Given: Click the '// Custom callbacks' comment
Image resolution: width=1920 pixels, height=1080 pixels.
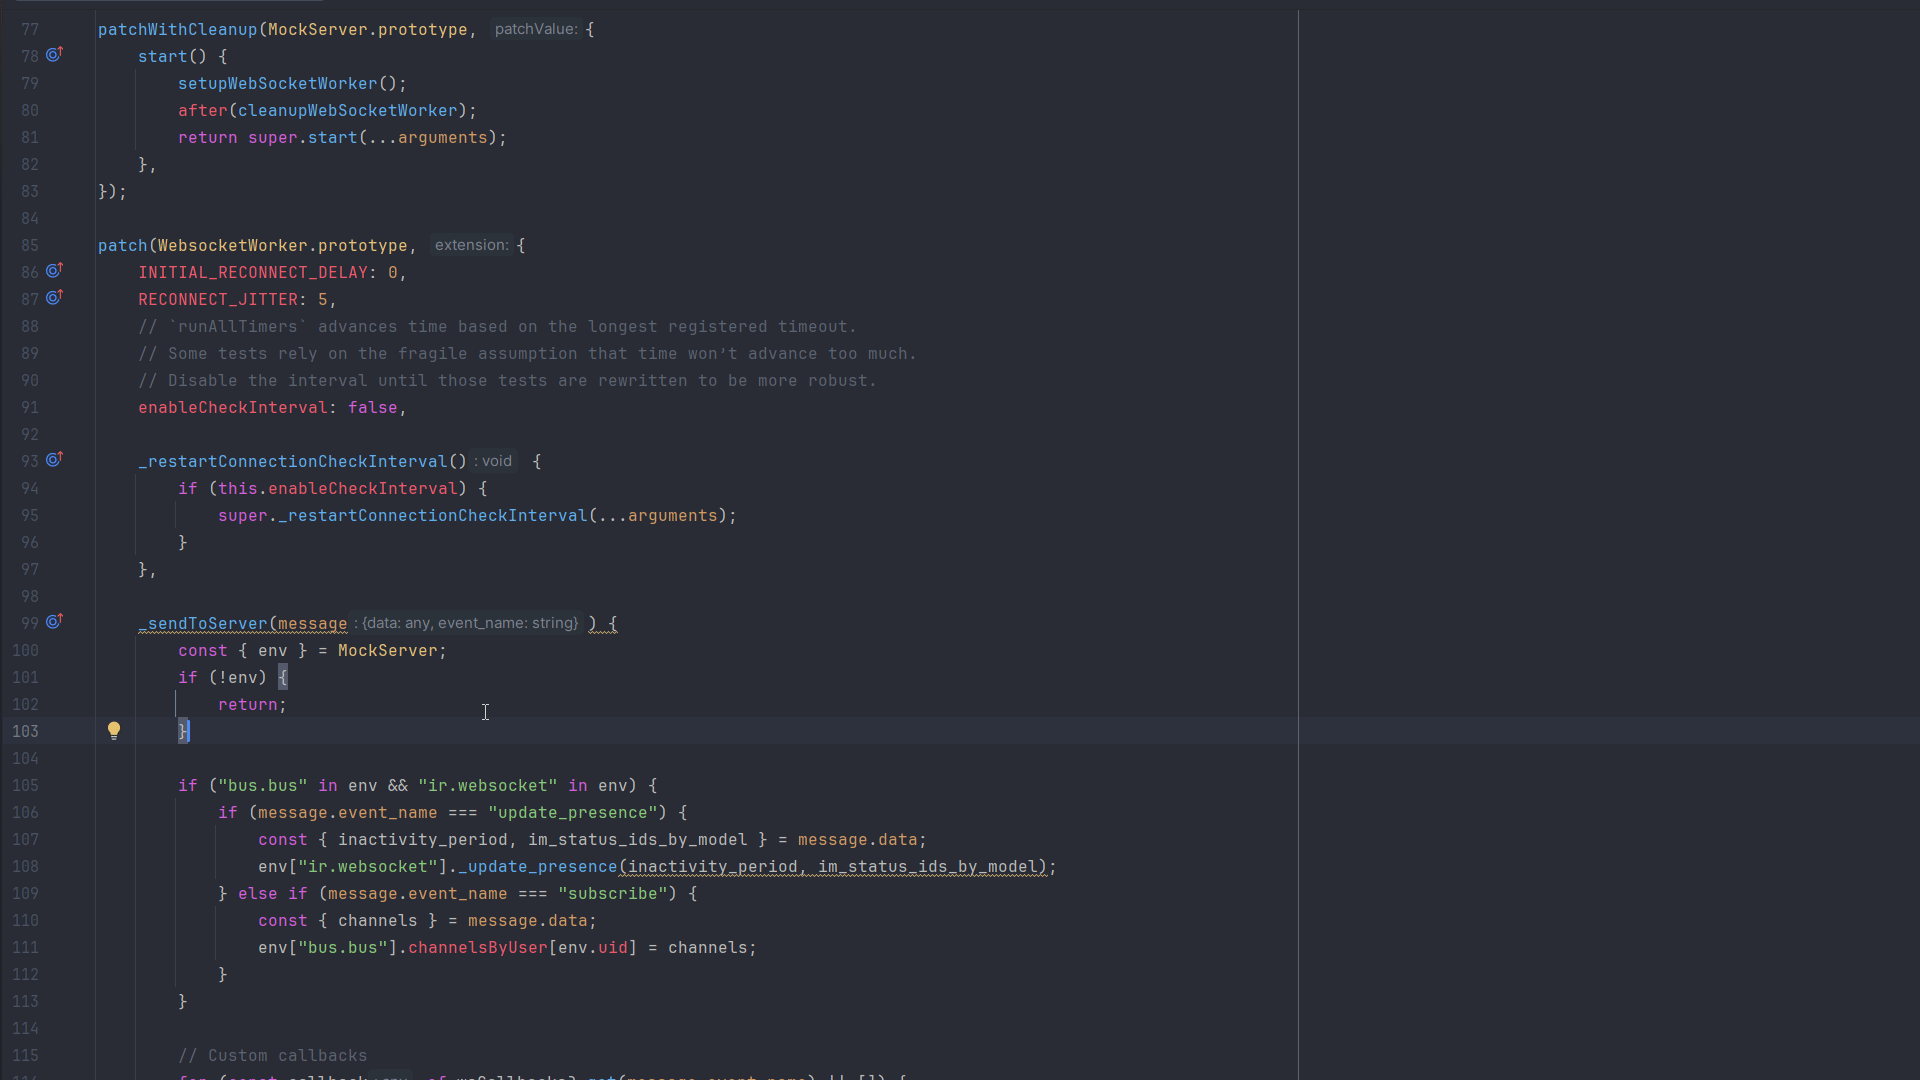Looking at the screenshot, I should coord(273,1056).
